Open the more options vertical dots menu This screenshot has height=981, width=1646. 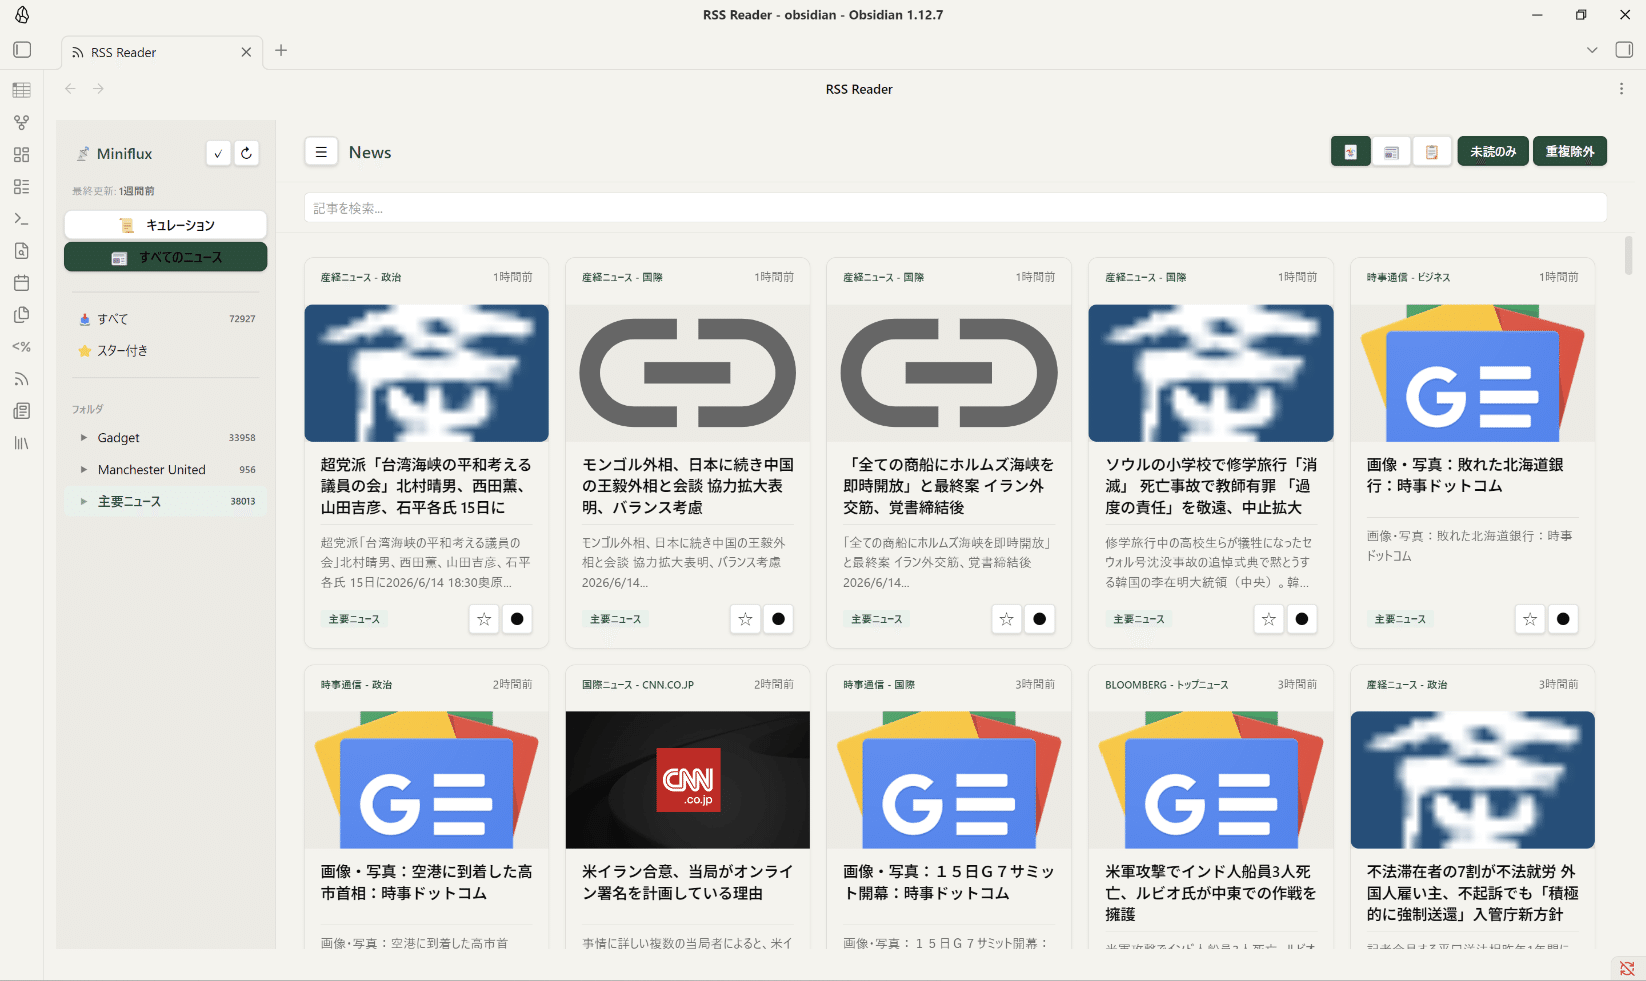coord(1621,89)
